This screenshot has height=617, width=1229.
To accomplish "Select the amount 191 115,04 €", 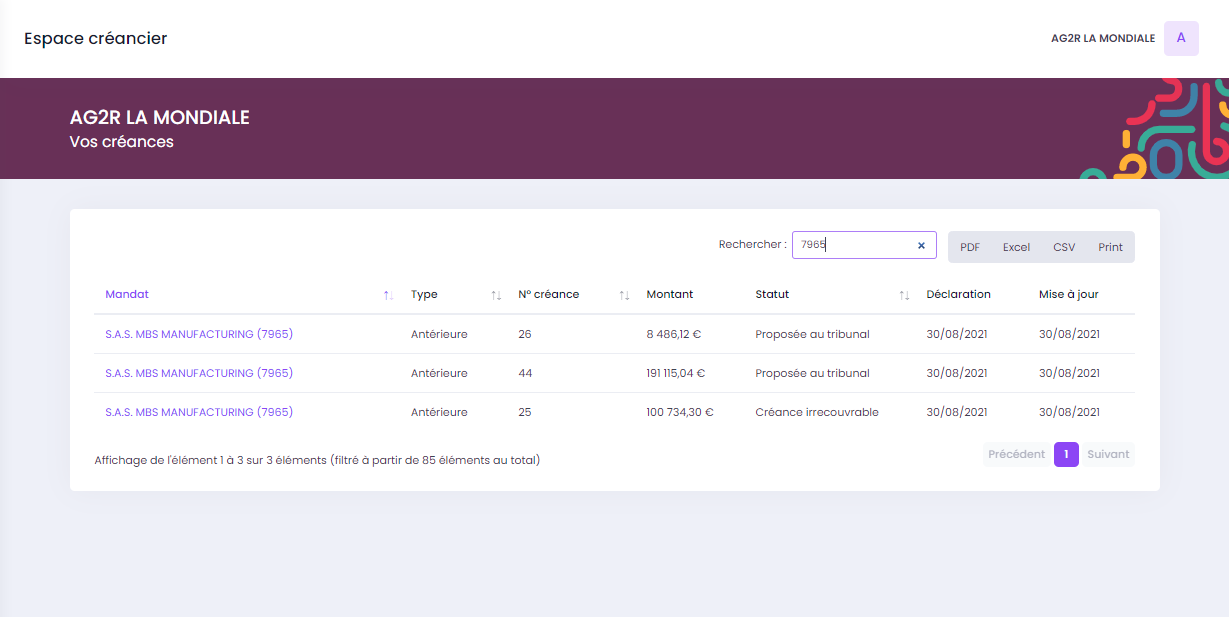I will (676, 373).
